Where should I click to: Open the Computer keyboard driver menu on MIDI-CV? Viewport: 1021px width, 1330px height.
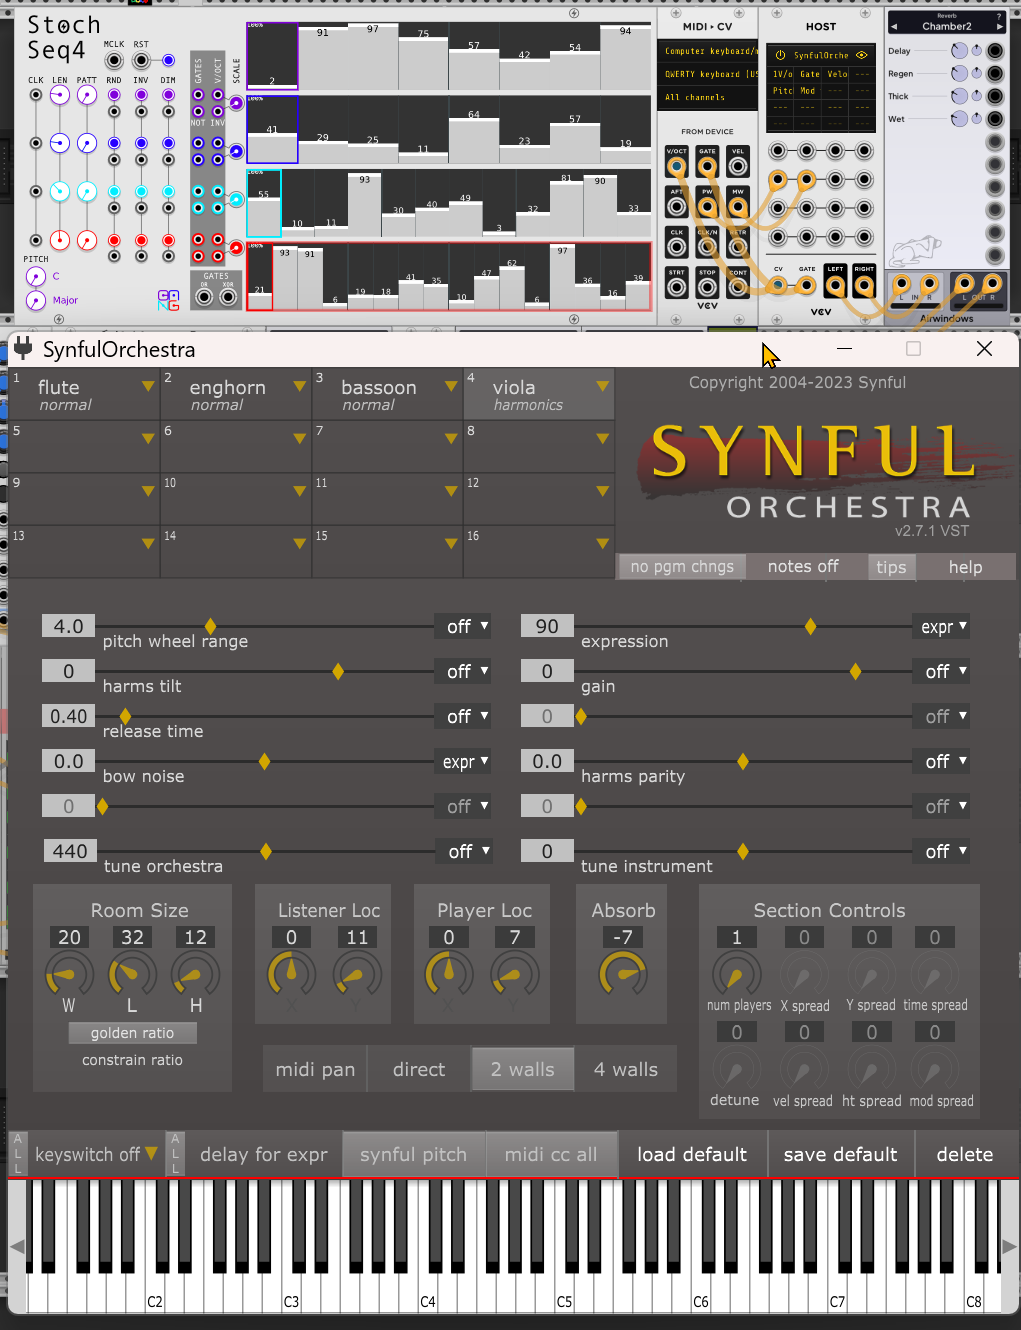tap(709, 51)
